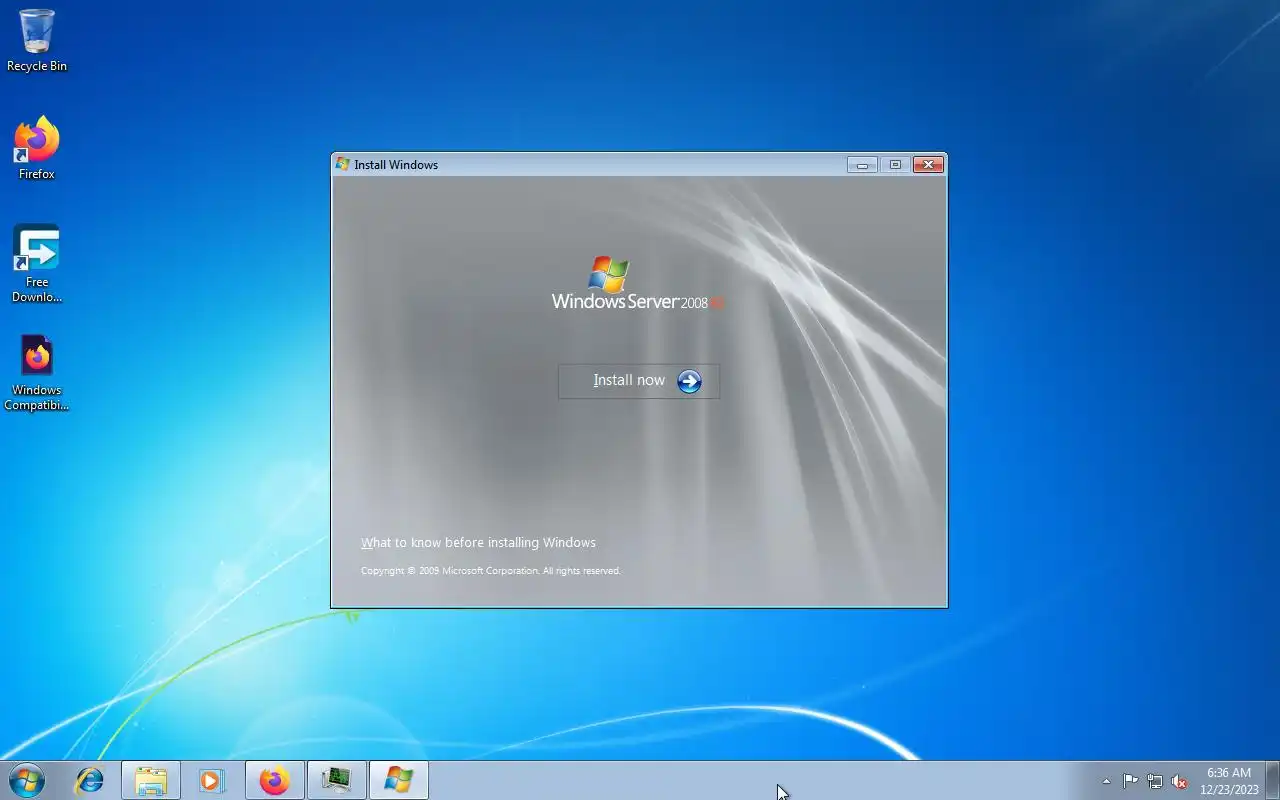Select the Free Download desktop shortcut
1280x800 pixels.
tap(37, 263)
